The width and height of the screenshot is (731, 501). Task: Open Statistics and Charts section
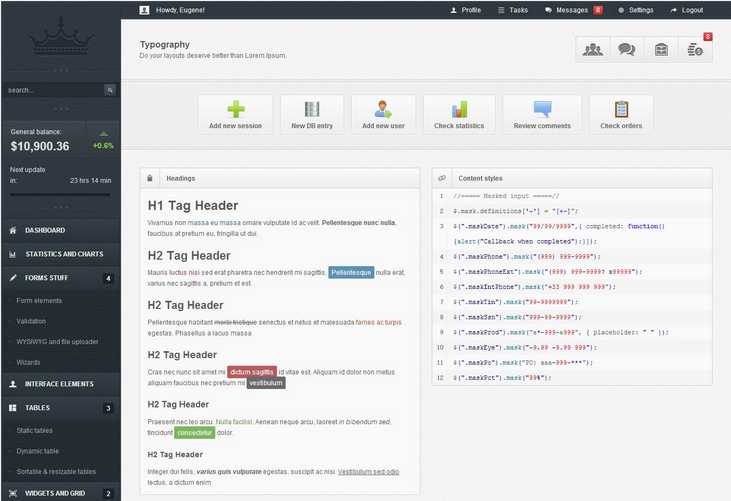[61, 254]
